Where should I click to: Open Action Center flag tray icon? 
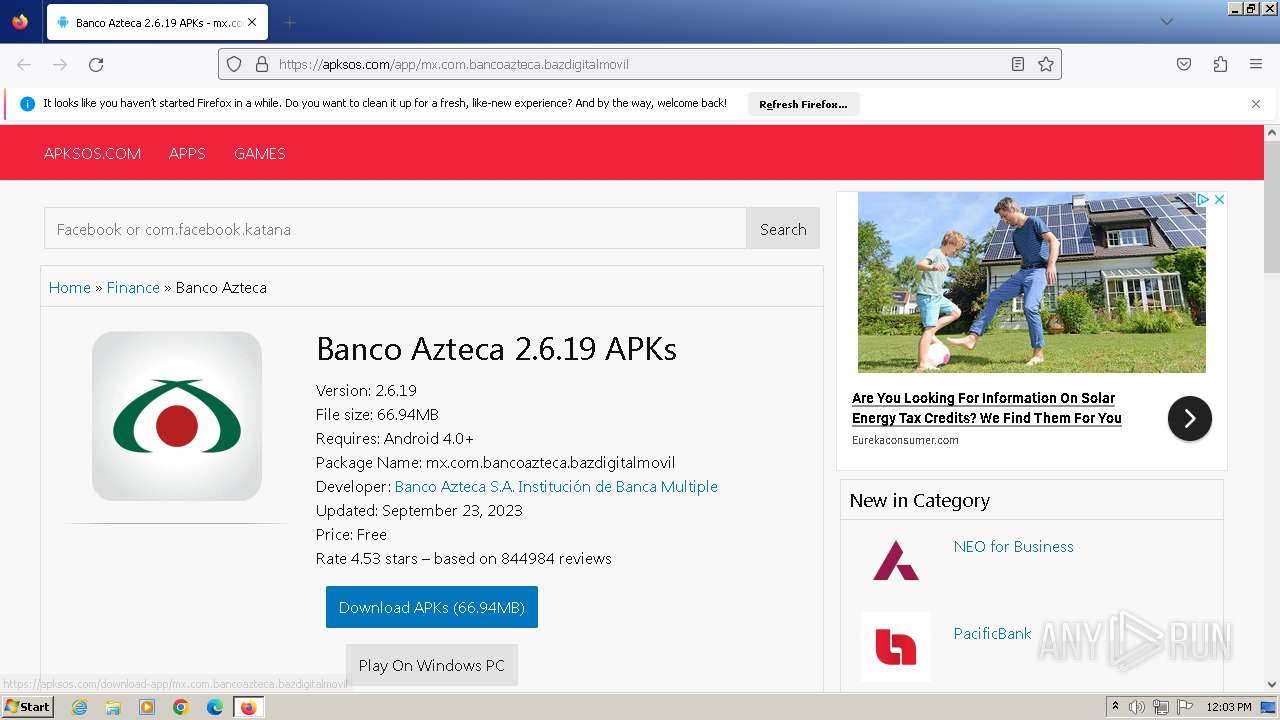(x=1185, y=707)
